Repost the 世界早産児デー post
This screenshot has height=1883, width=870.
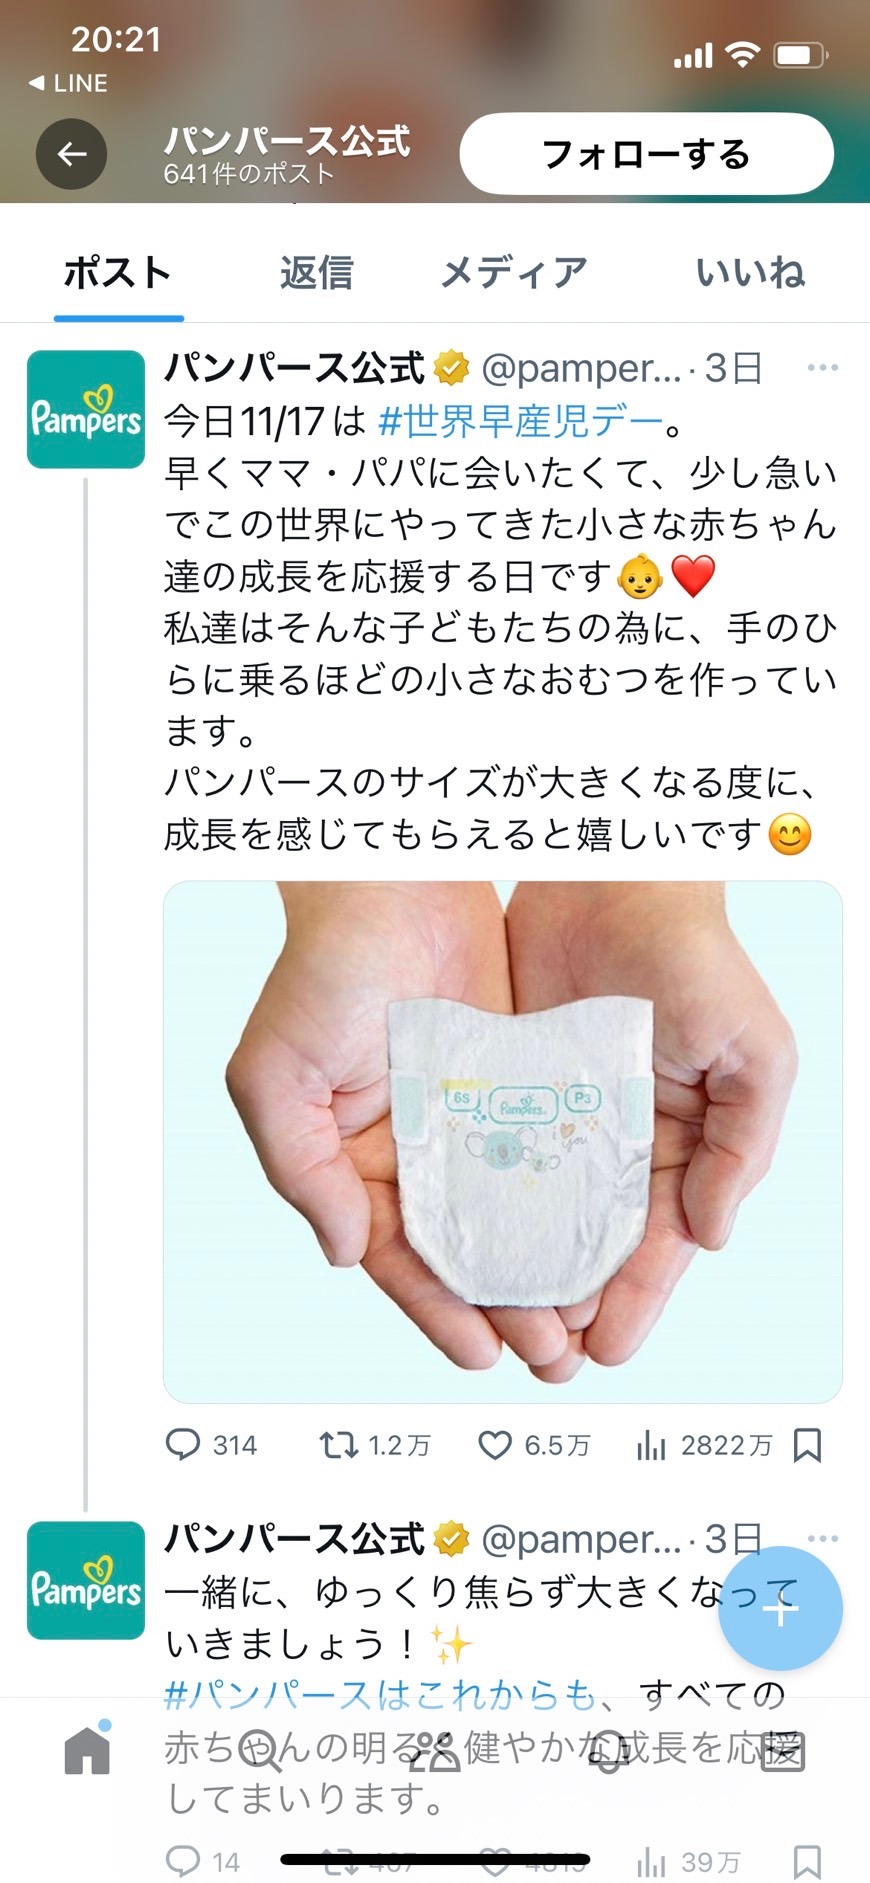coord(374,1445)
